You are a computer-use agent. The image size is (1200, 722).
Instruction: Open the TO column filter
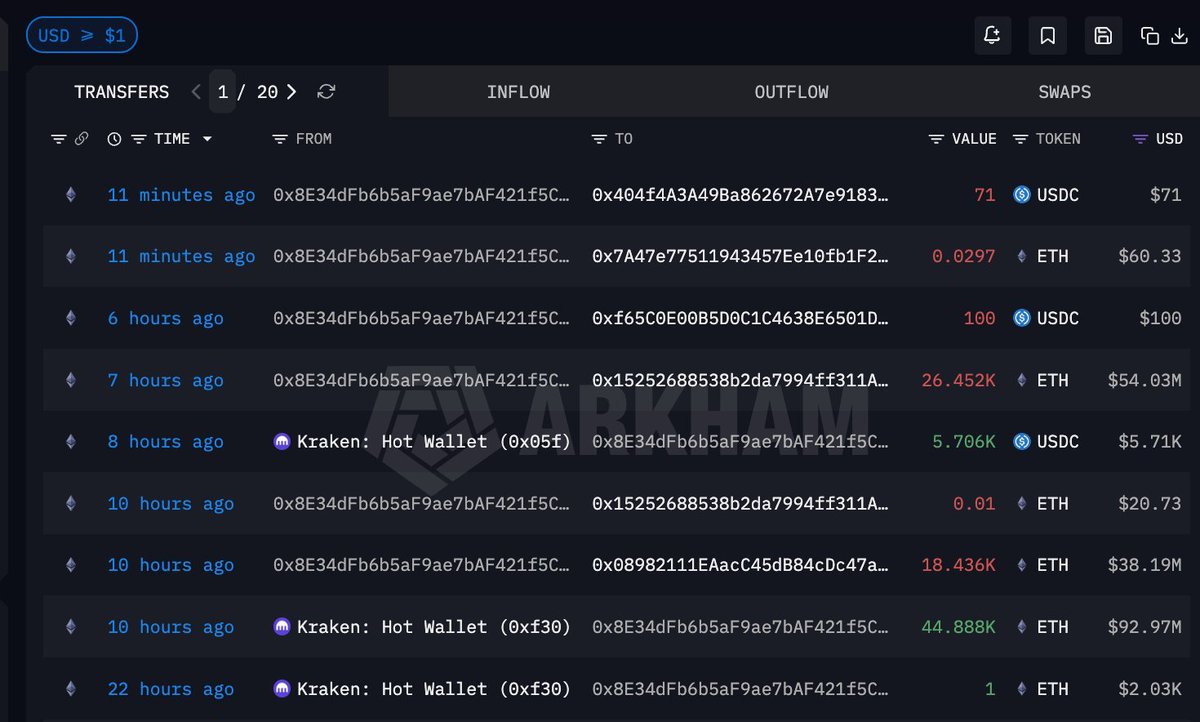pos(599,139)
